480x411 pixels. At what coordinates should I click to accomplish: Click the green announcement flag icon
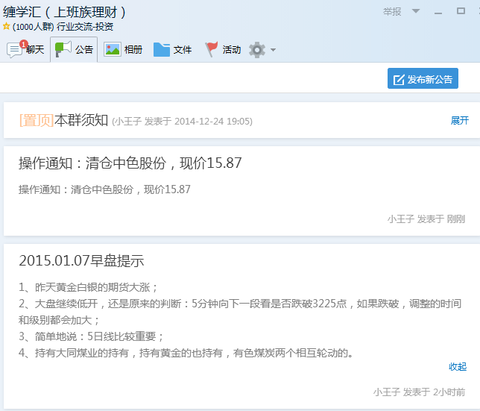[63, 49]
